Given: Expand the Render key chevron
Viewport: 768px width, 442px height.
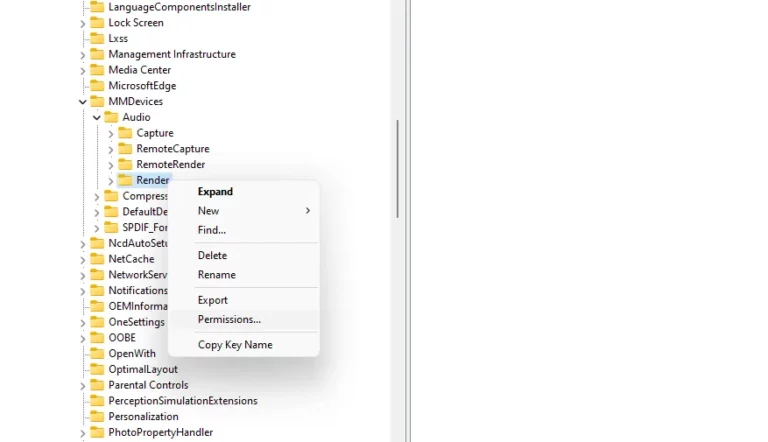Looking at the screenshot, I should pyautogui.click(x=111, y=181).
